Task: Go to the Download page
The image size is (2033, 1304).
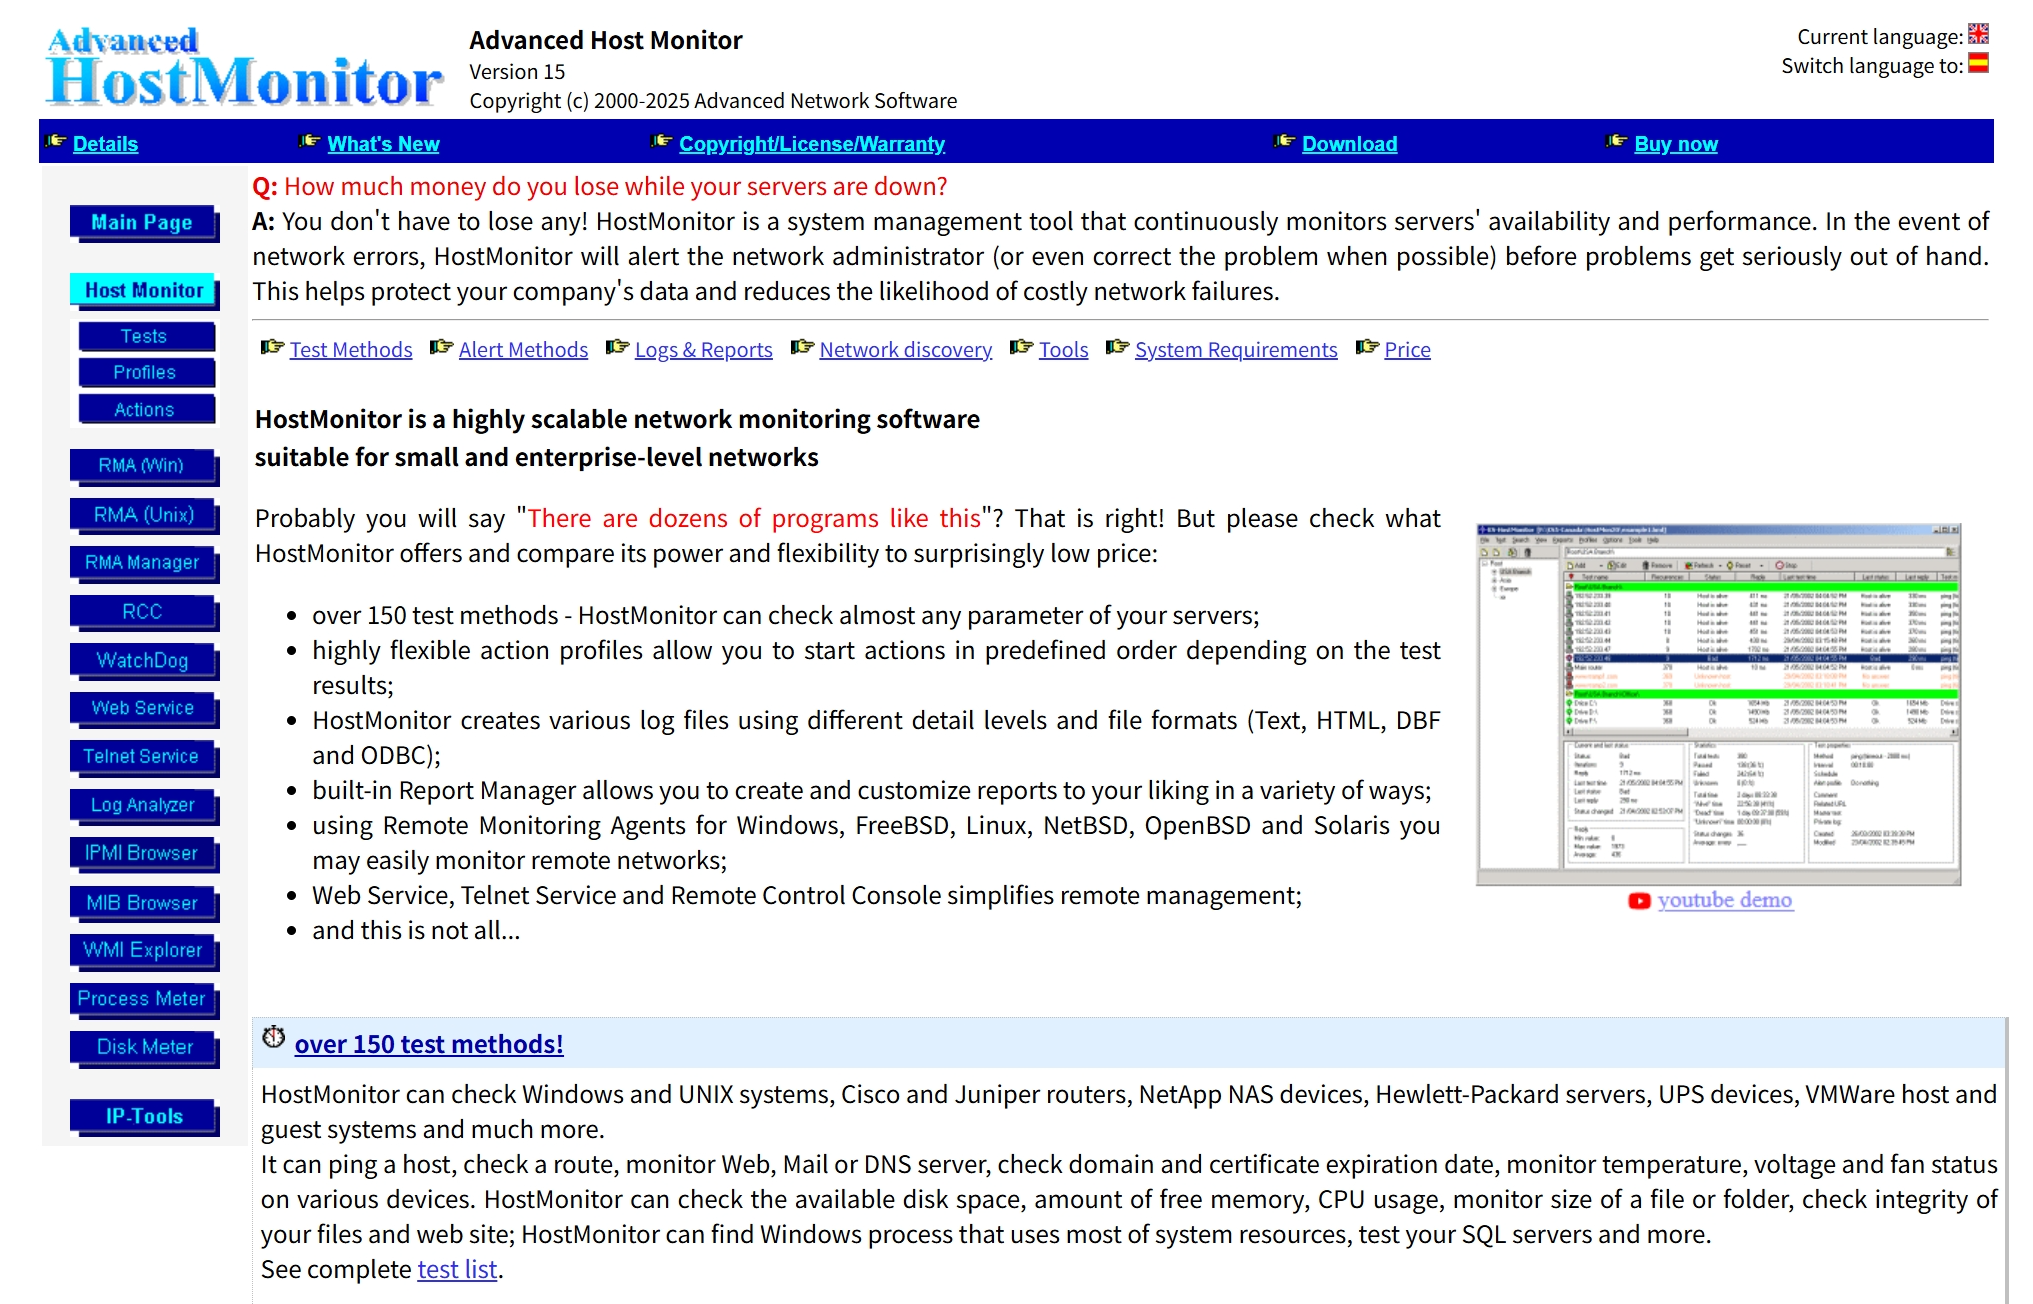Action: (x=1349, y=144)
